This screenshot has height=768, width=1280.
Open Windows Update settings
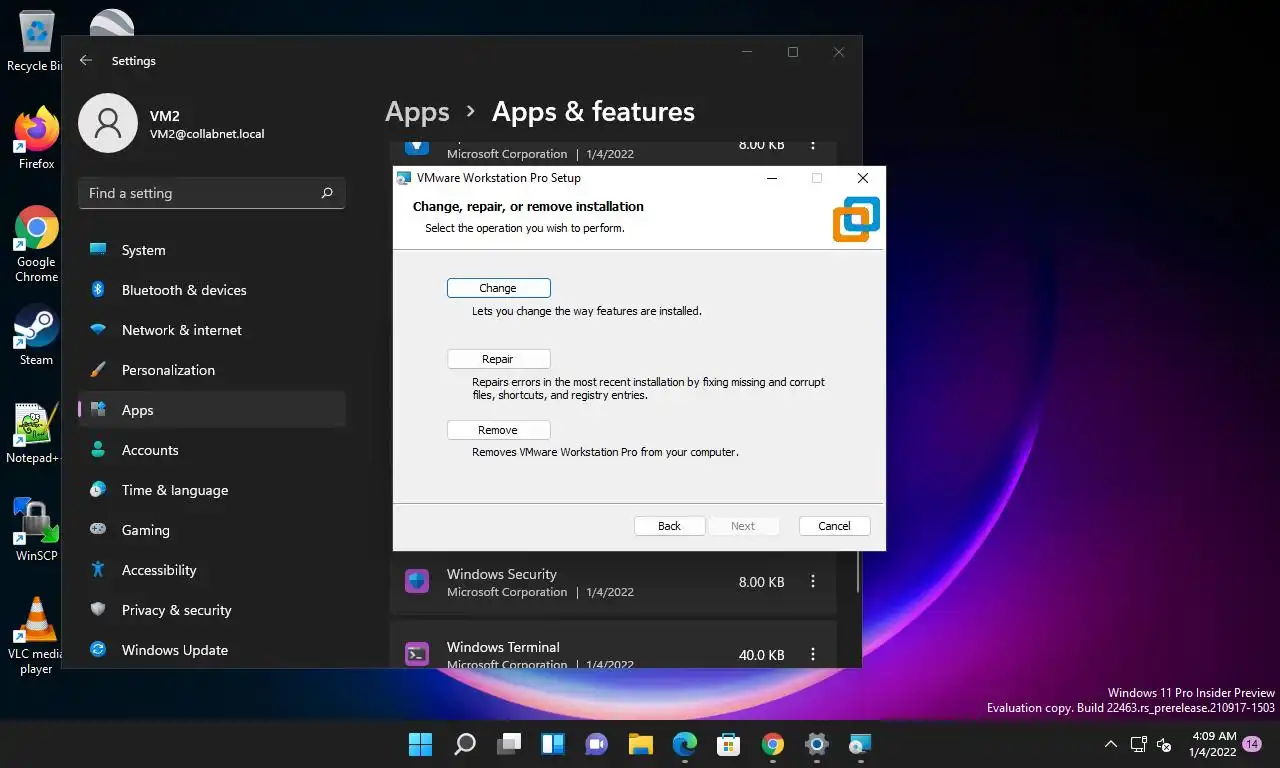coord(212,650)
